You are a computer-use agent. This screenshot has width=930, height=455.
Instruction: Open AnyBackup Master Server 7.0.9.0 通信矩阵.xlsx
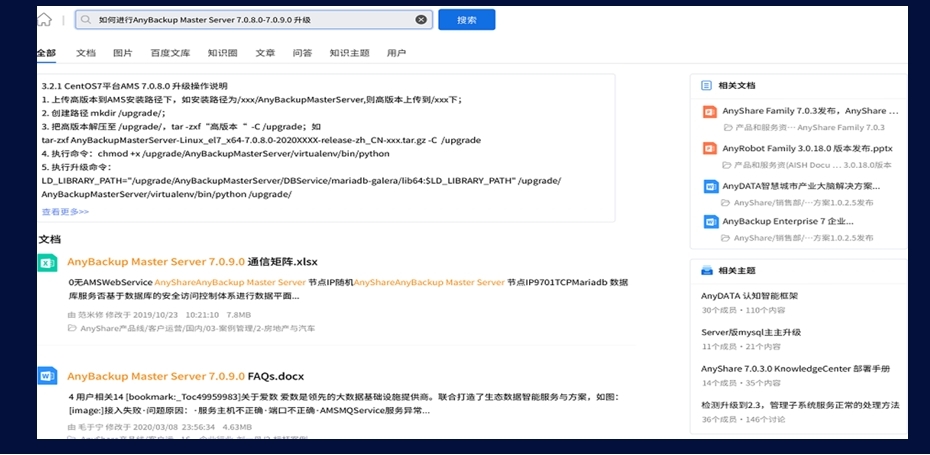(x=192, y=262)
